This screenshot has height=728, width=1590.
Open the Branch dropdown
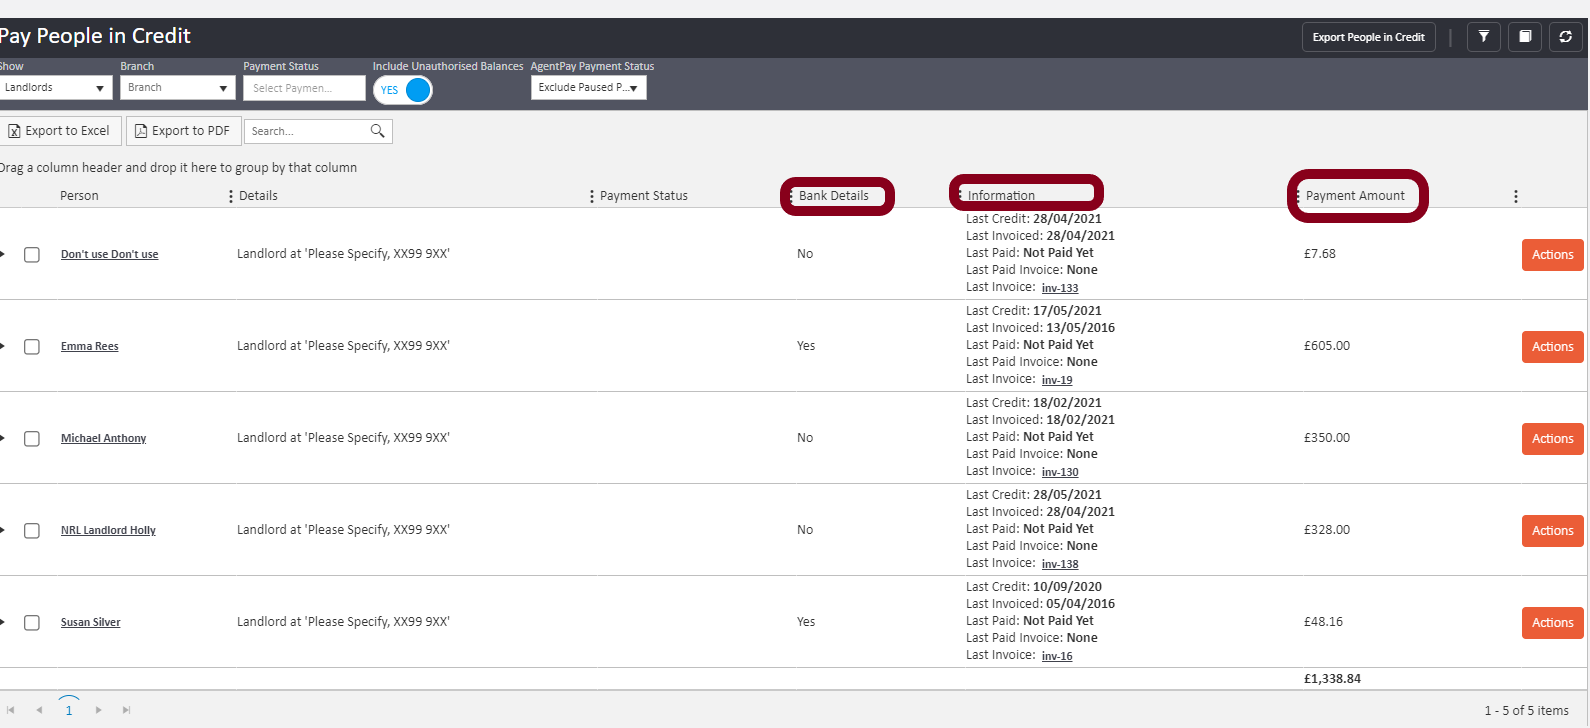coord(177,88)
